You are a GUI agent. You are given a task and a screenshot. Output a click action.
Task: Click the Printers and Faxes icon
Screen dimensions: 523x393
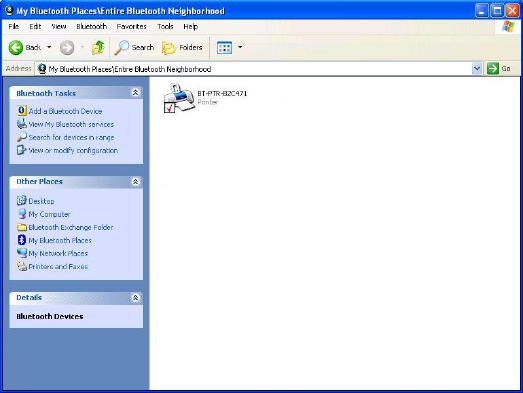(x=22, y=266)
